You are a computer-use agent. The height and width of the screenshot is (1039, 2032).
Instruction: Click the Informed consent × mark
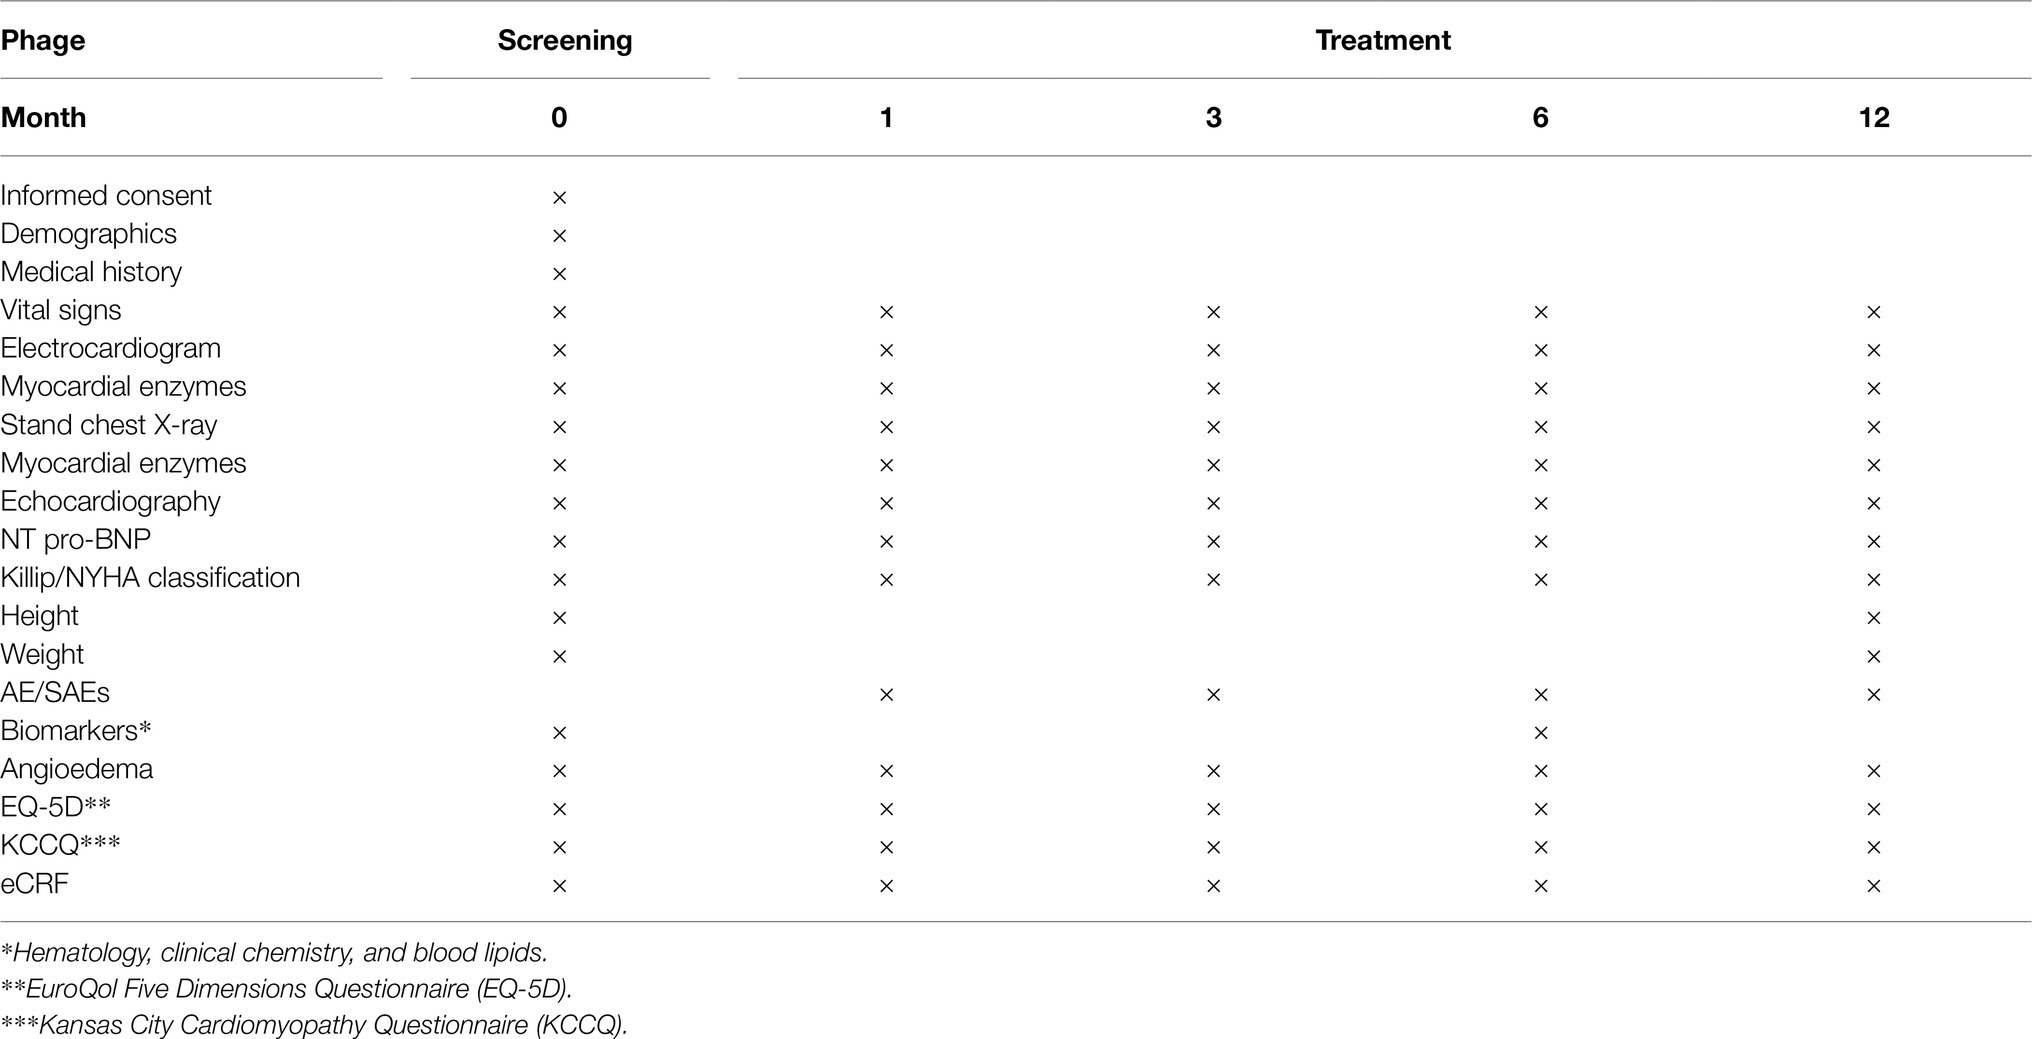[x=559, y=197]
